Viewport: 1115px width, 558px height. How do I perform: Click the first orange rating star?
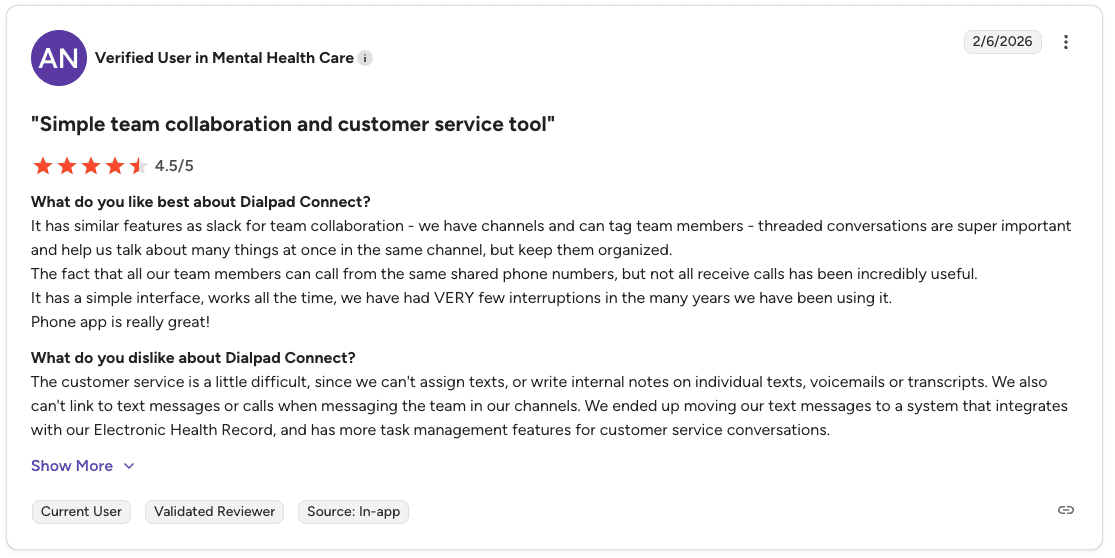[43, 166]
